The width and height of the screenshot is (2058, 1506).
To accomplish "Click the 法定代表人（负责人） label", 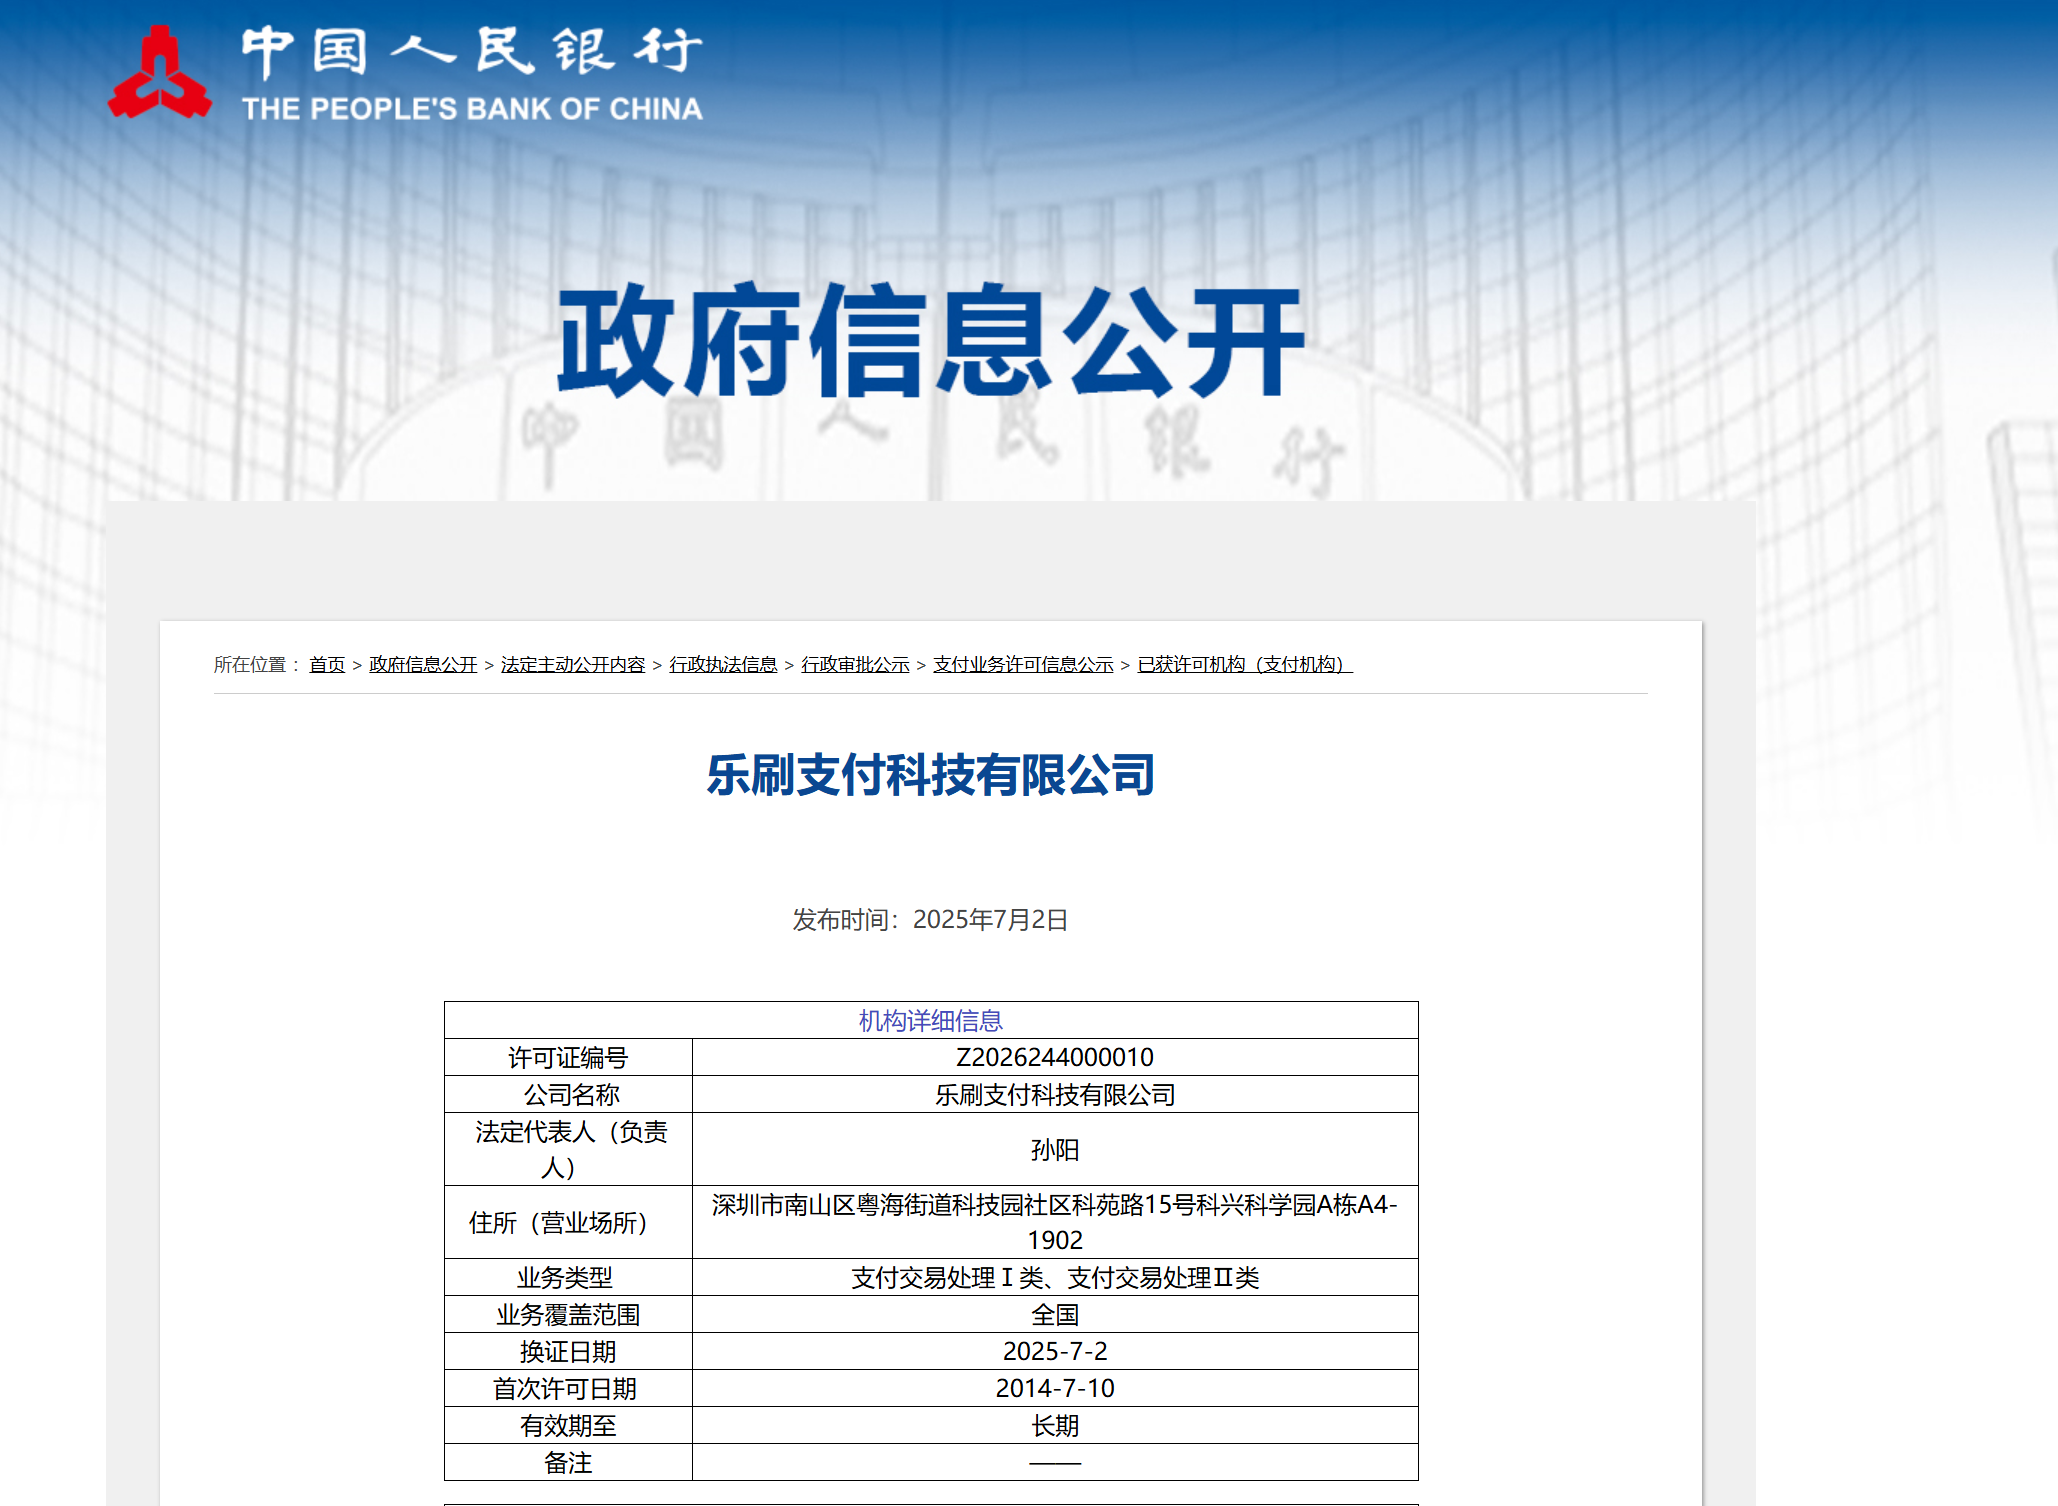I will (x=568, y=1149).
